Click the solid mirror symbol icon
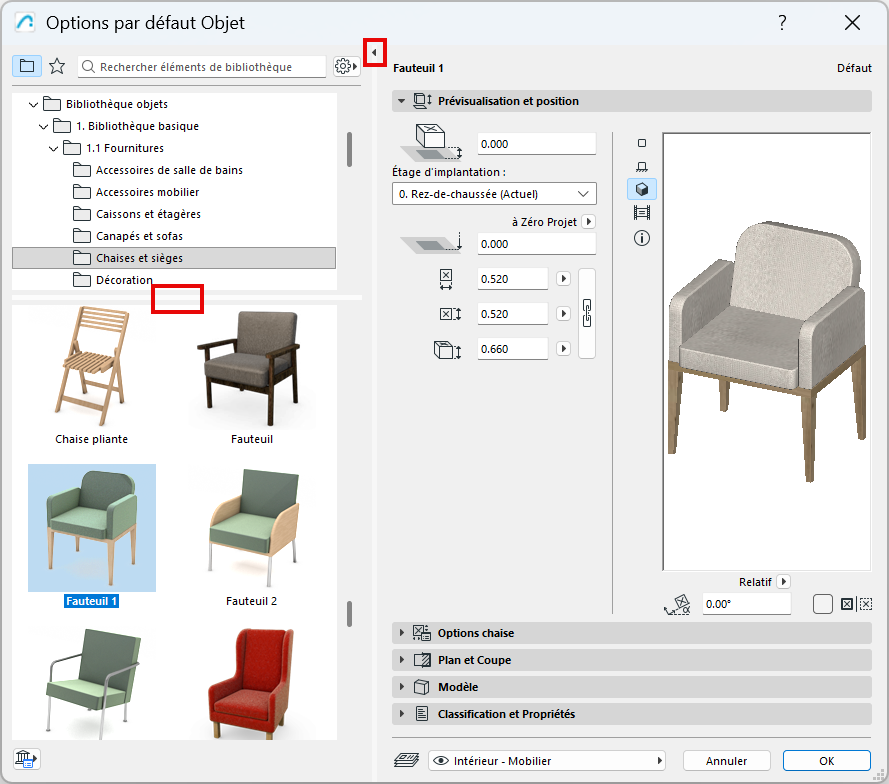Screen dimensions: 889x784 [846, 604]
